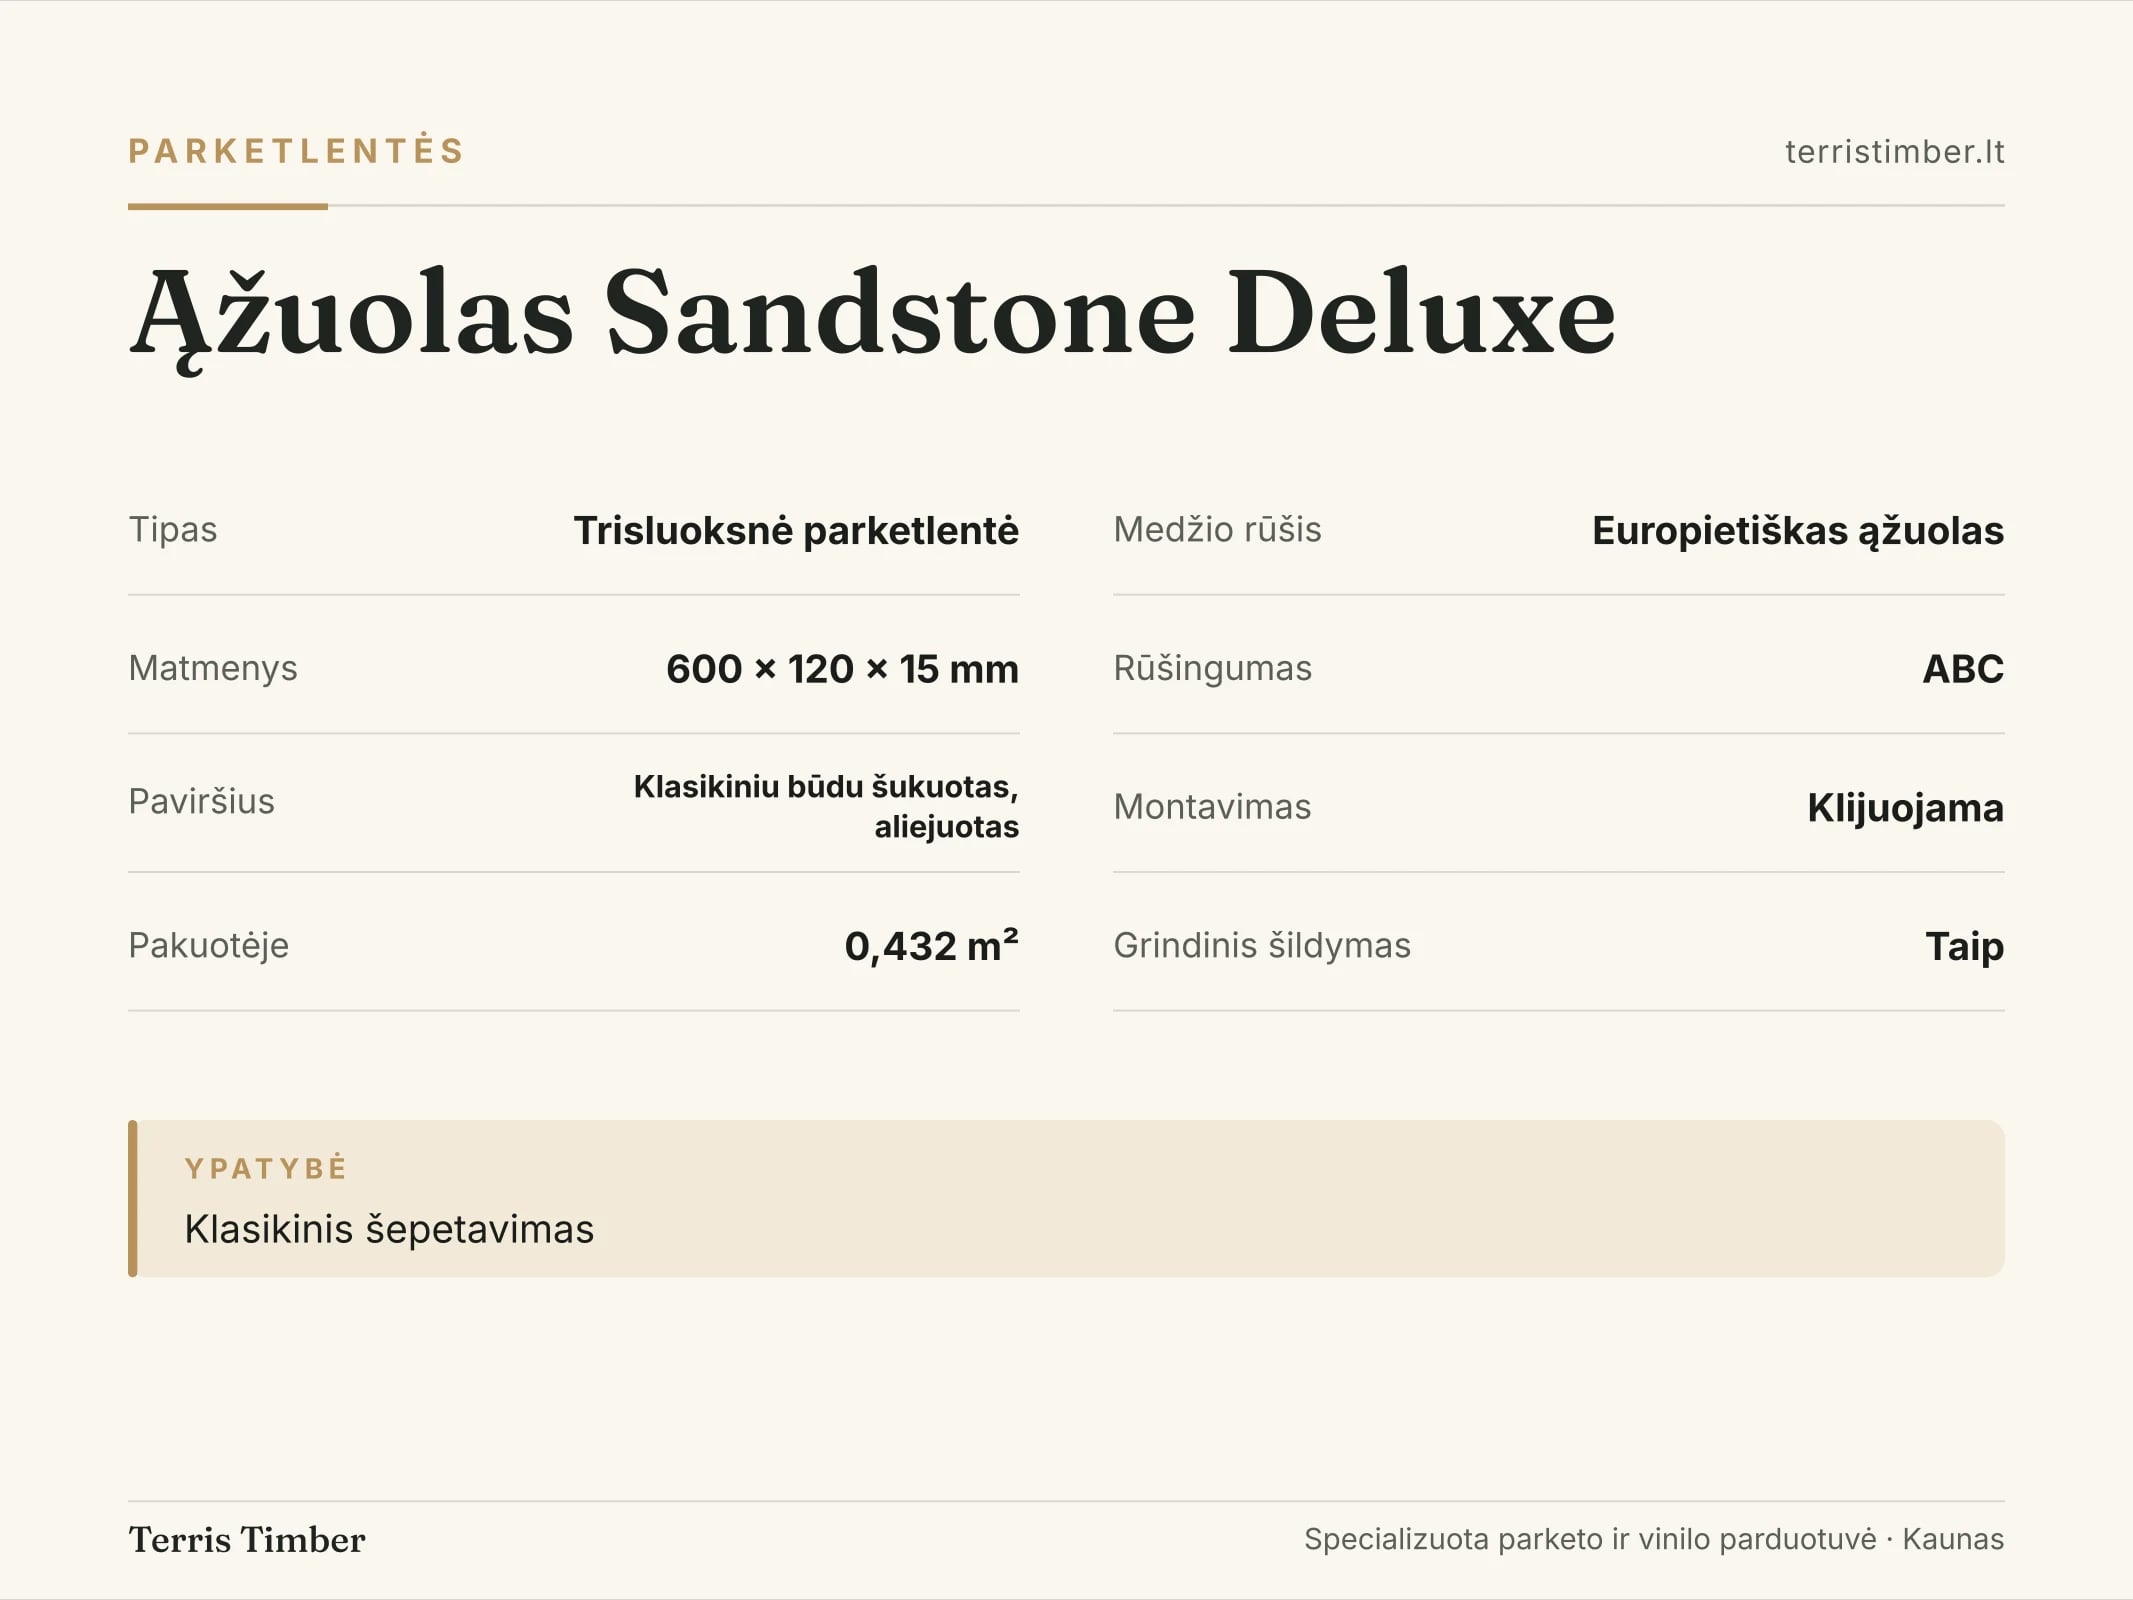Select the Montavimas row label
Image resolution: width=2133 pixels, height=1600 pixels.
point(1212,807)
